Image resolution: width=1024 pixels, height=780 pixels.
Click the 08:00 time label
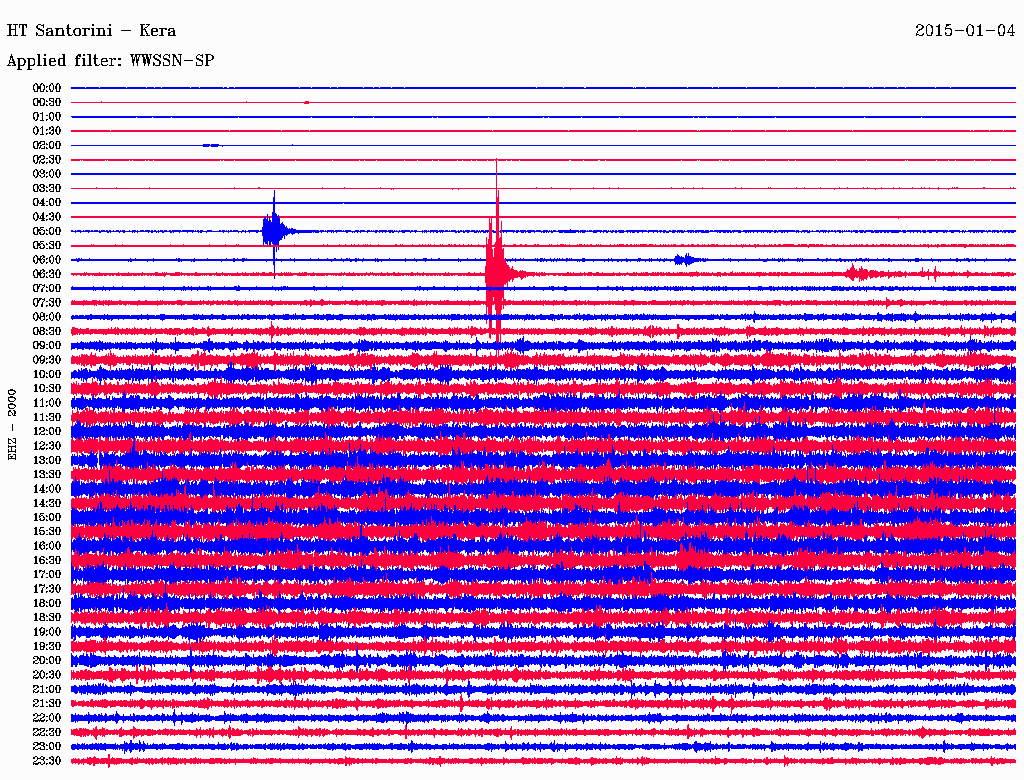click(47, 317)
